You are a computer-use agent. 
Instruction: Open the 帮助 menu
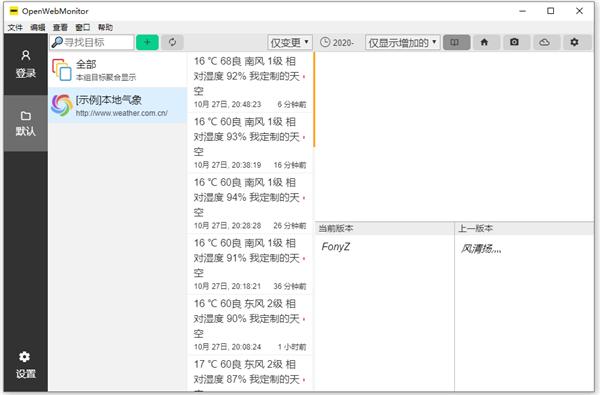[105, 27]
